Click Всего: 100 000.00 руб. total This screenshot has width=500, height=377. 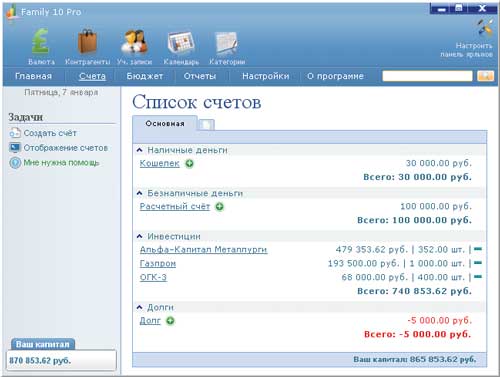coord(414,220)
